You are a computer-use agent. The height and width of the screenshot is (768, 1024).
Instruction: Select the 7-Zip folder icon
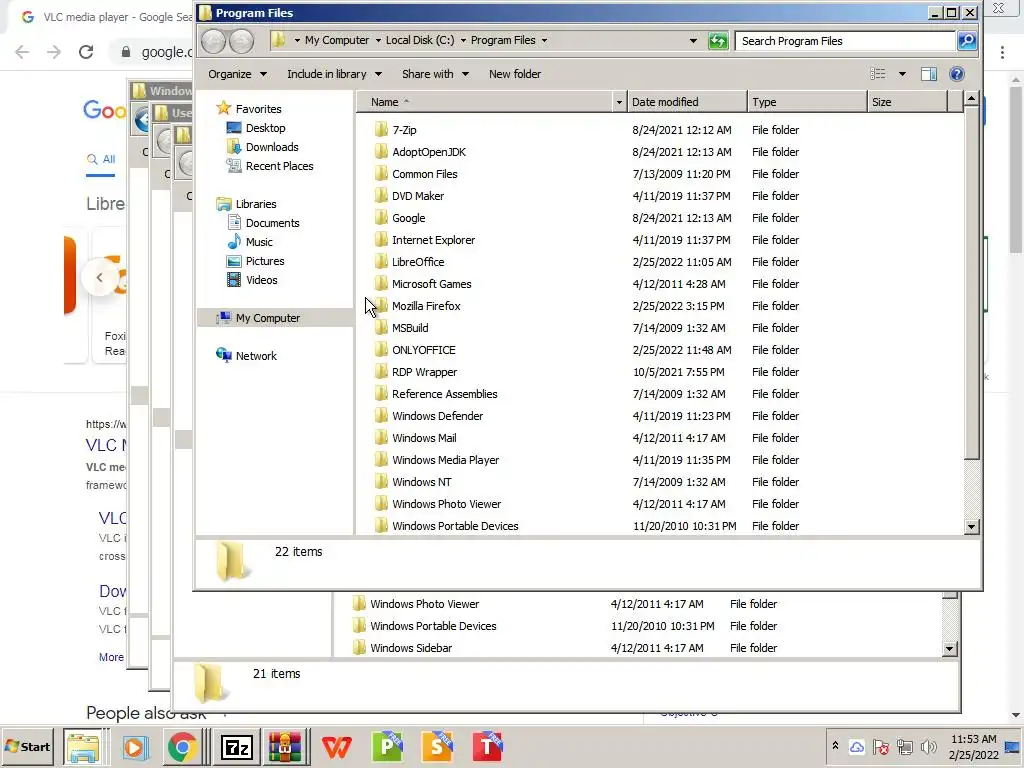click(x=381, y=130)
